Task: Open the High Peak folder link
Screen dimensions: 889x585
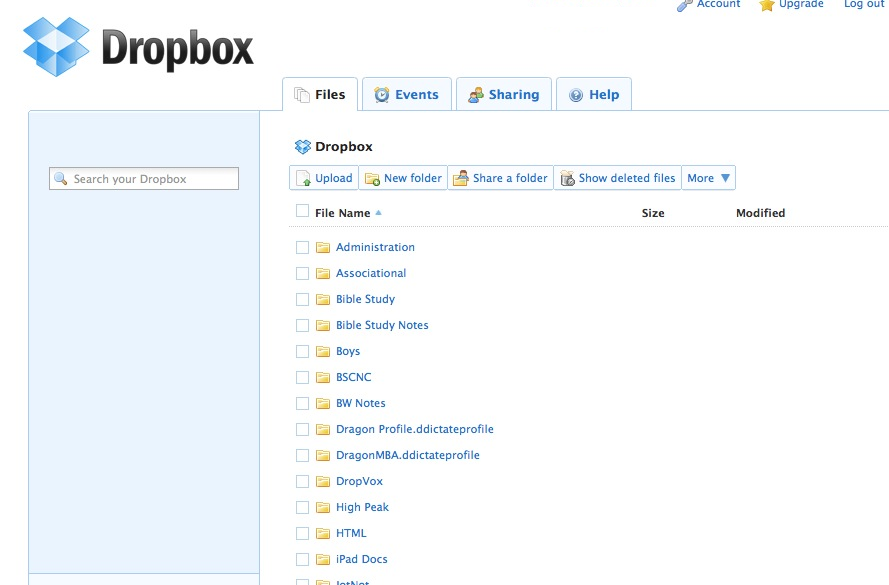Action: (362, 507)
